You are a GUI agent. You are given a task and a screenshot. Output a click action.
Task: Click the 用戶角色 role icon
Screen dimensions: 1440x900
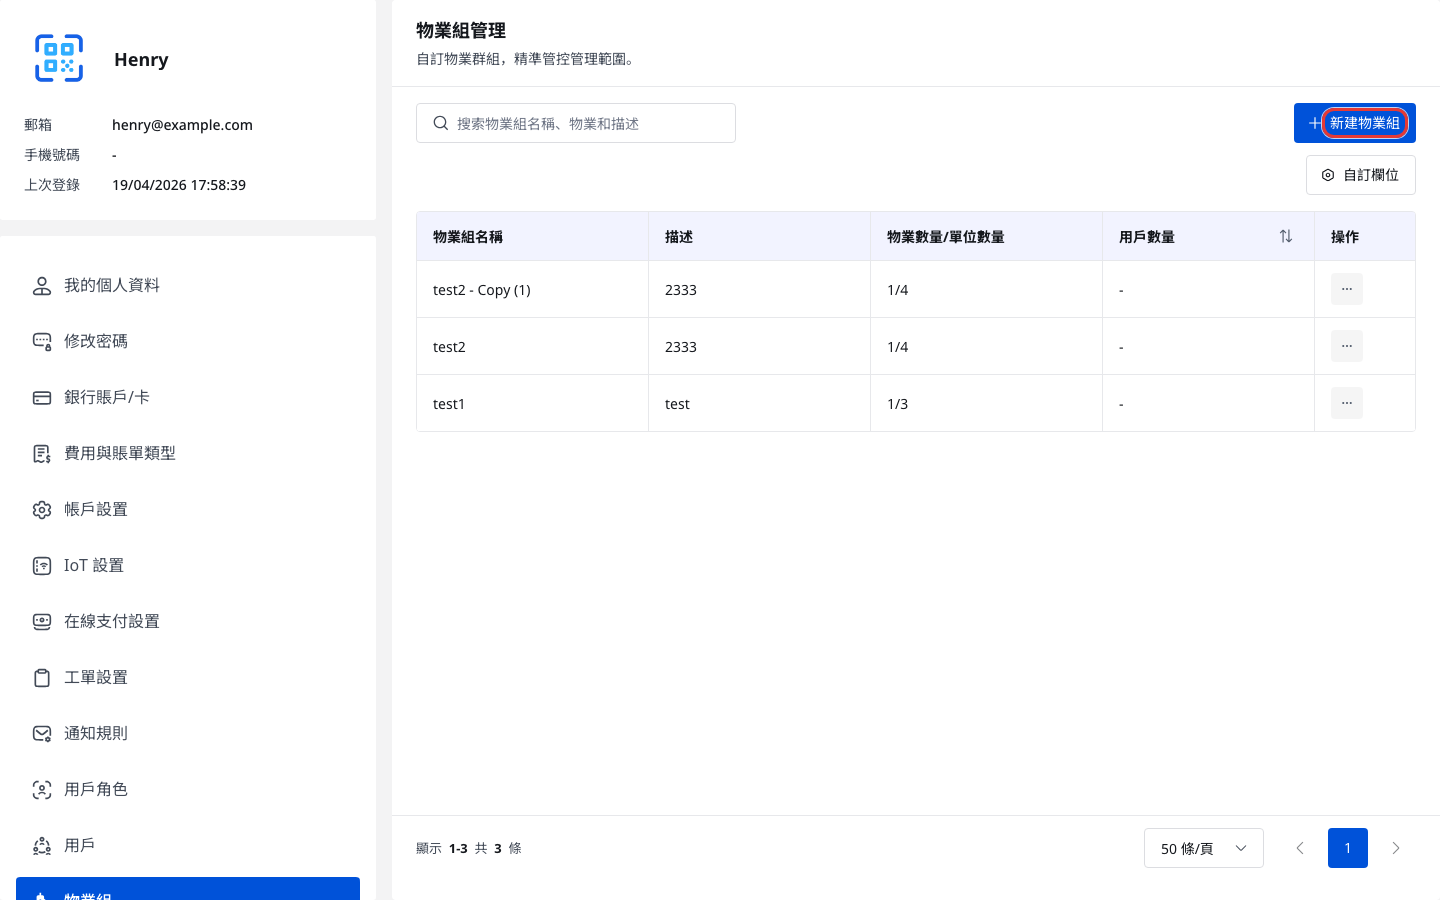[42, 790]
